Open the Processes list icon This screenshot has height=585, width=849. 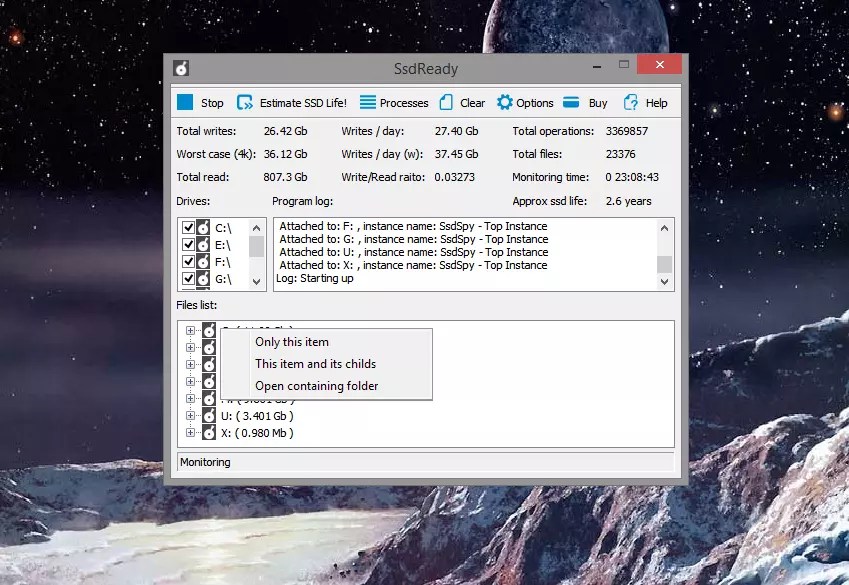coord(368,102)
